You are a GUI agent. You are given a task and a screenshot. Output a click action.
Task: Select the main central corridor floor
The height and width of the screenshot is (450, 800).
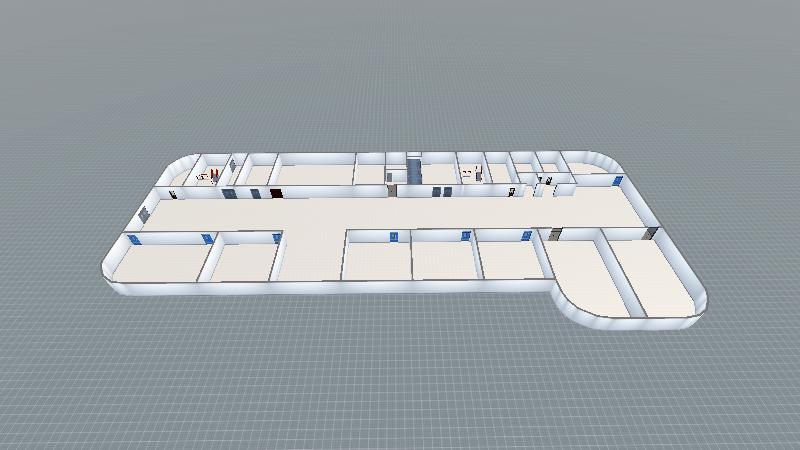point(400,210)
